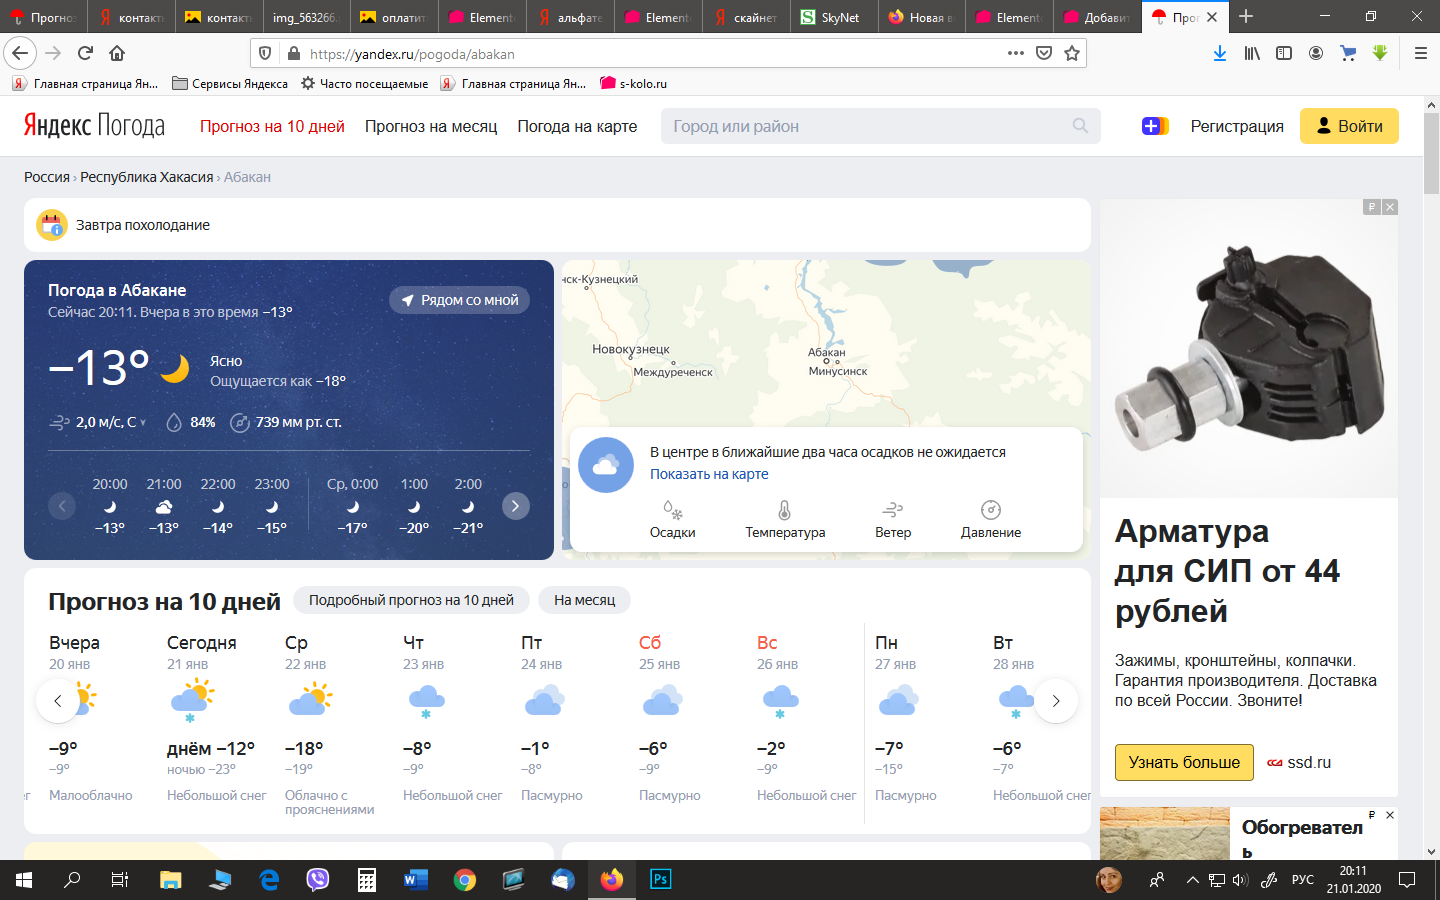Switch to the Новая вкладка tab

pos(922,17)
